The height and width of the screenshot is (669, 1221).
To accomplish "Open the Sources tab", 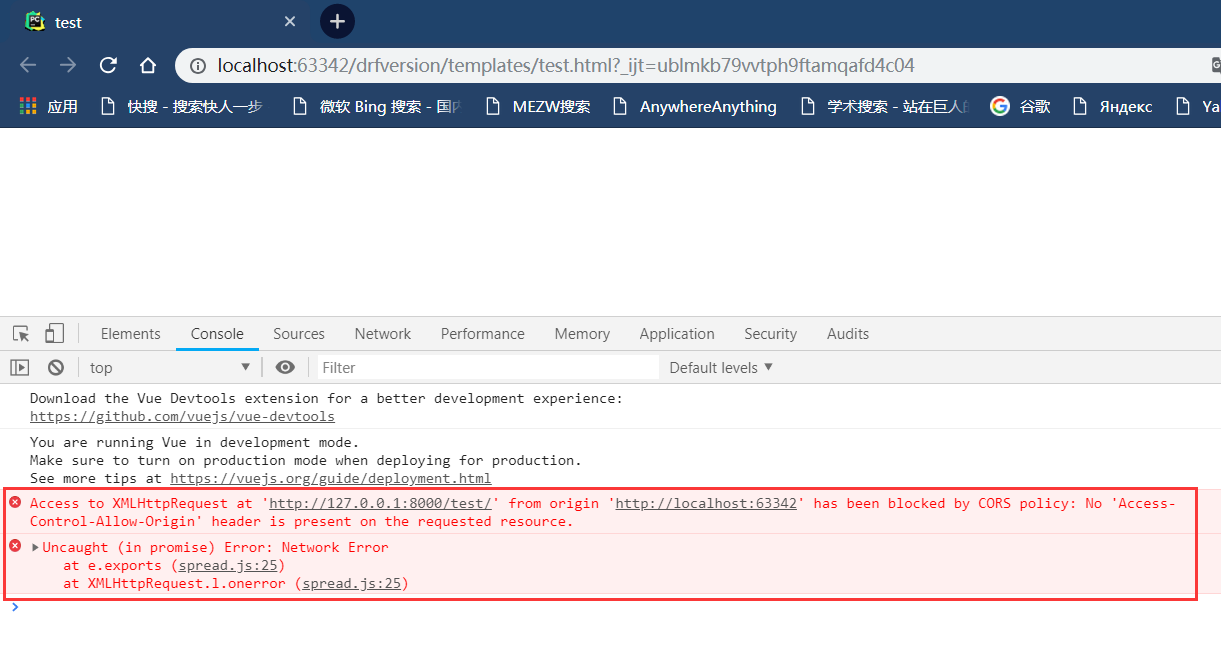I will tap(299, 334).
